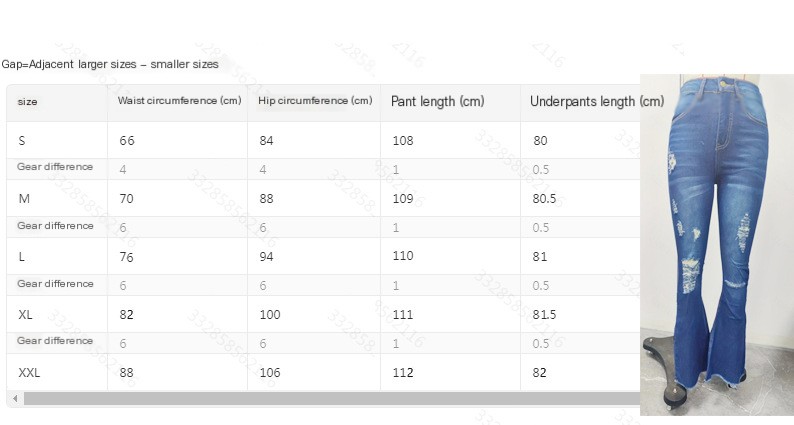The width and height of the screenshot is (794, 425).
Task: Click the 'Hip circumference (cm)' column header
Action: click(x=314, y=101)
